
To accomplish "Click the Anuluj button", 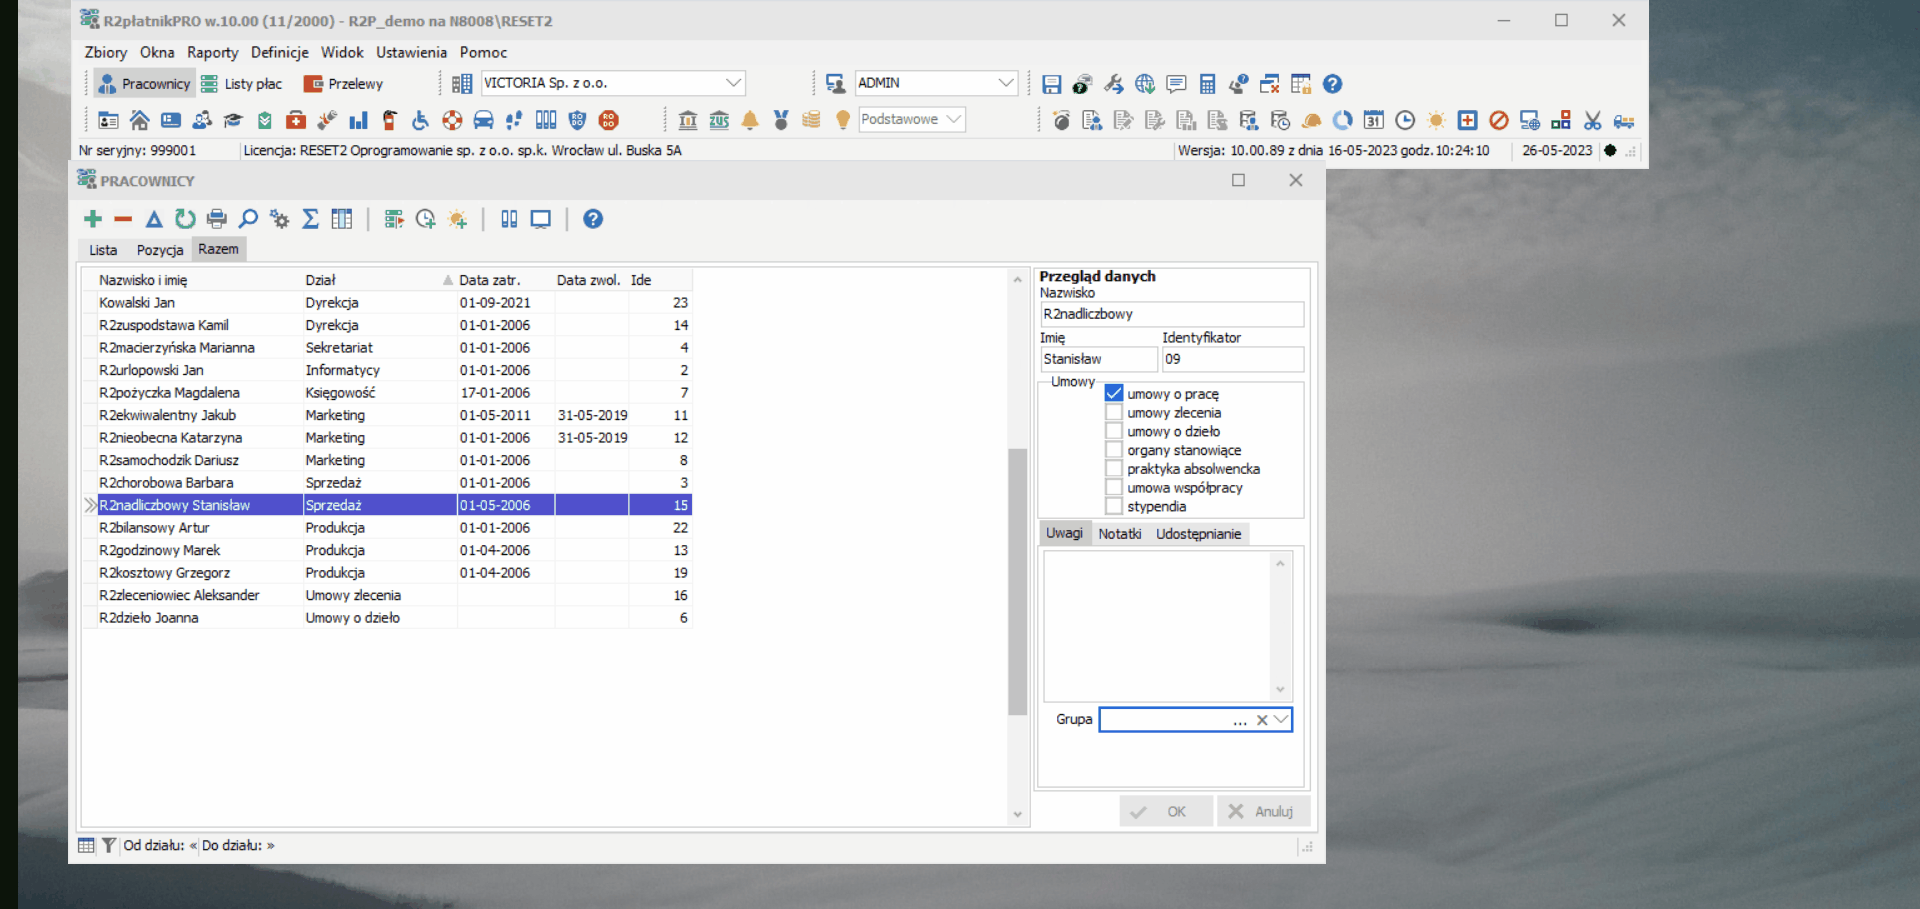I will pos(1263,811).
